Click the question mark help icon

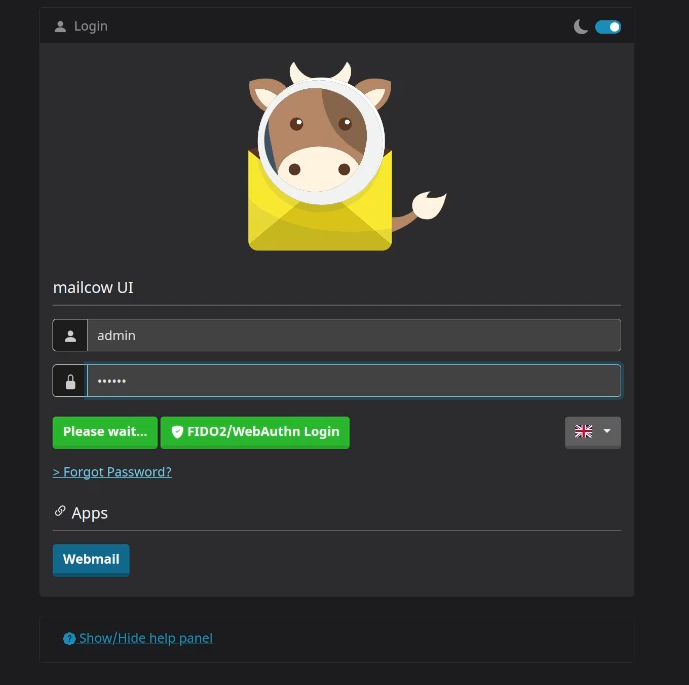point(69,638)
